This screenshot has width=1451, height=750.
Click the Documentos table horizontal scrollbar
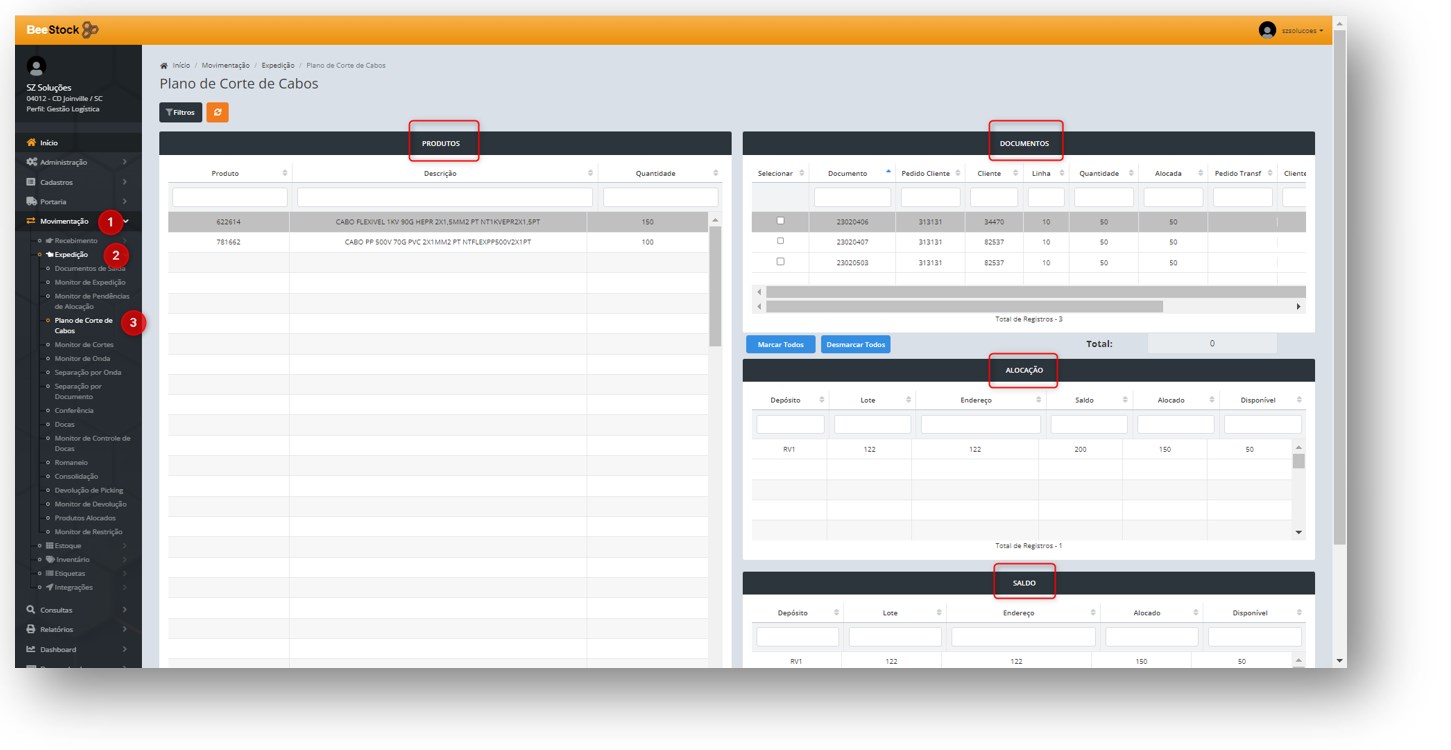(960, 306)
